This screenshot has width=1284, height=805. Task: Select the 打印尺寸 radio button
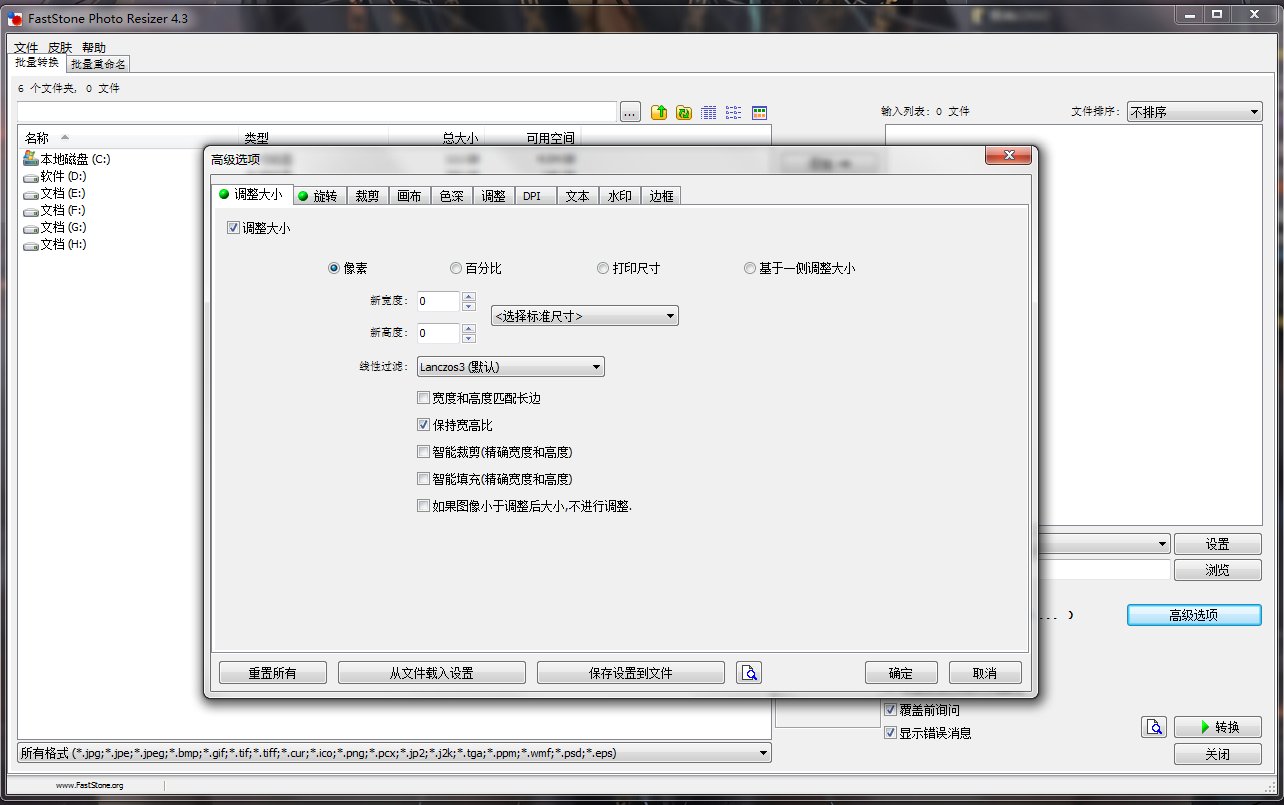click(x=603, y=268)
